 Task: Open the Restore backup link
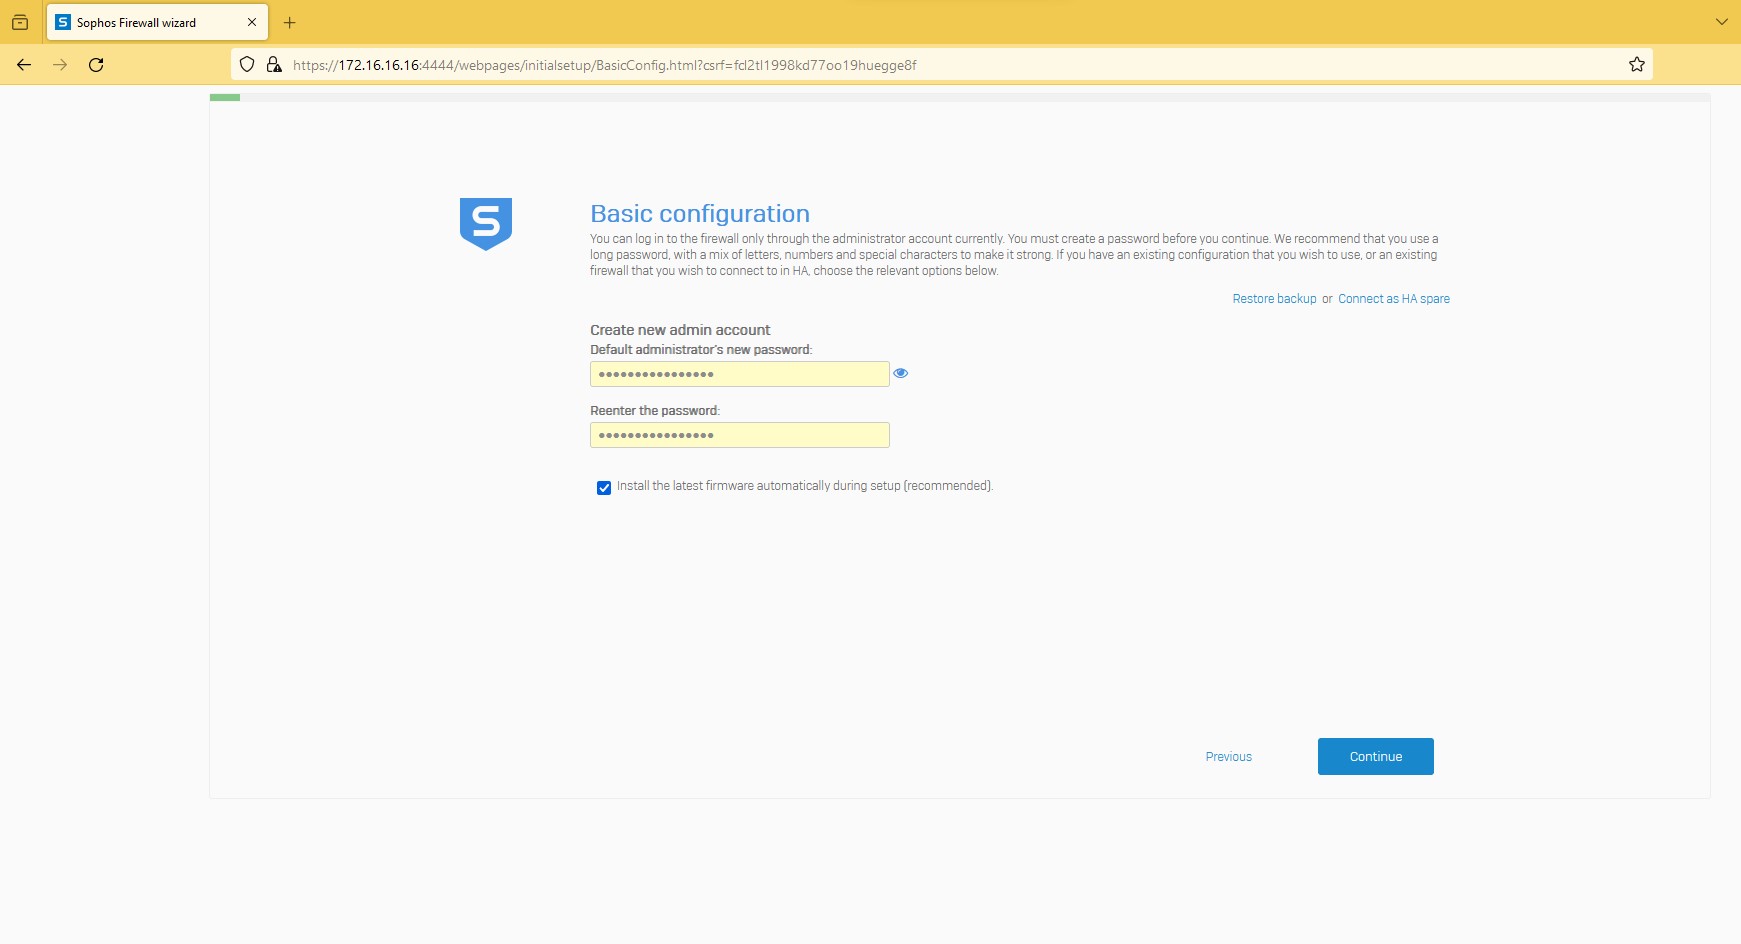1274,299
